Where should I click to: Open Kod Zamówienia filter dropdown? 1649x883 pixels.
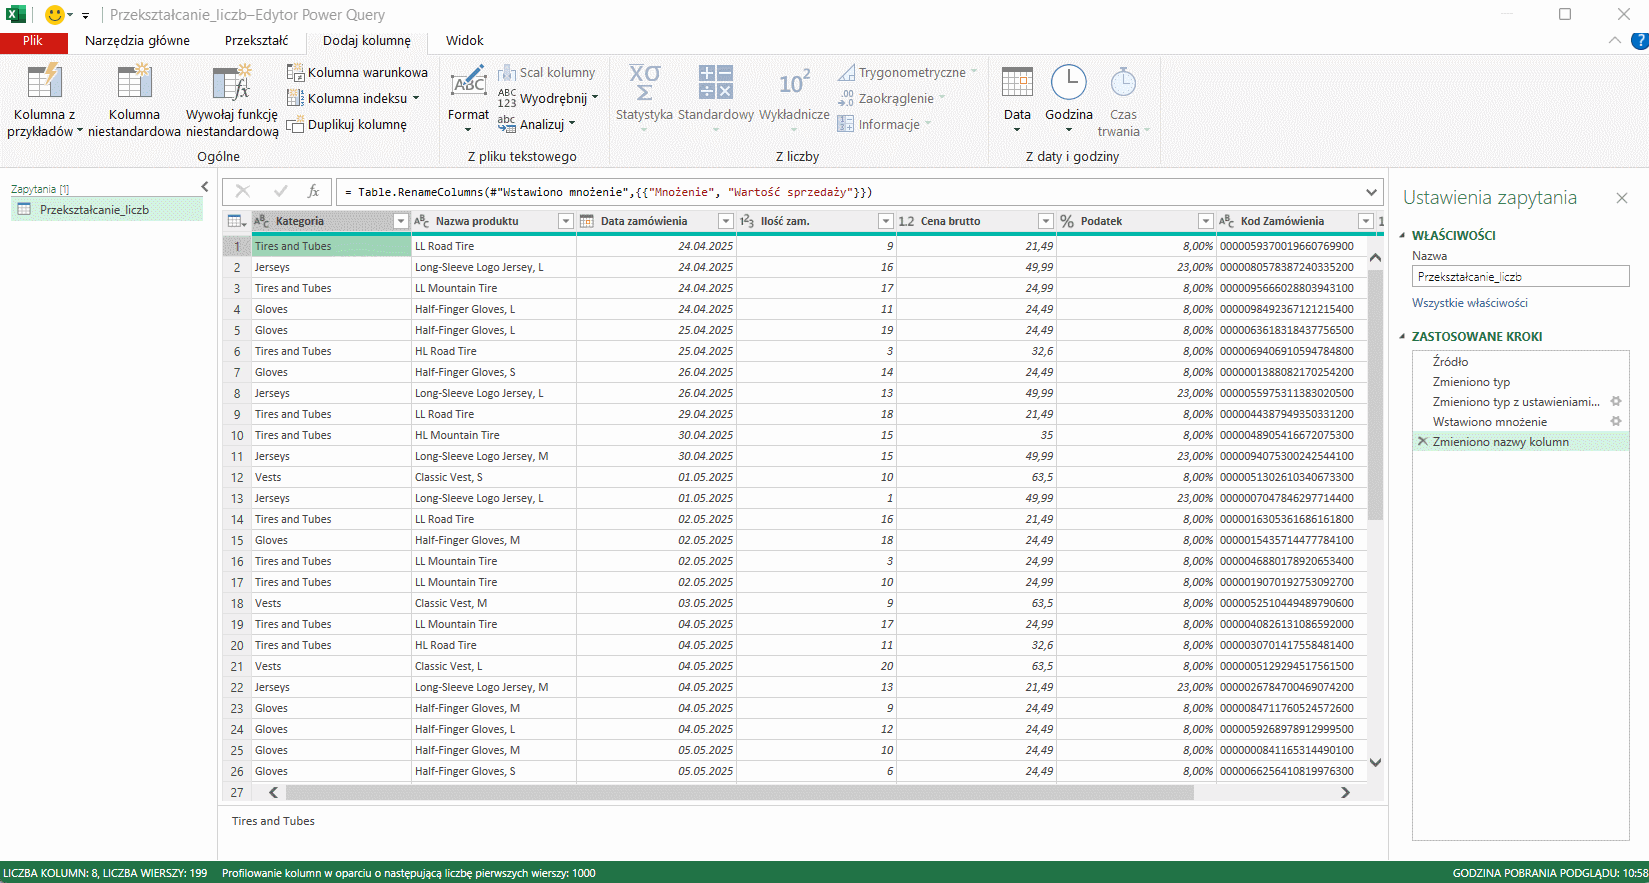click(x=1365, y=221)
